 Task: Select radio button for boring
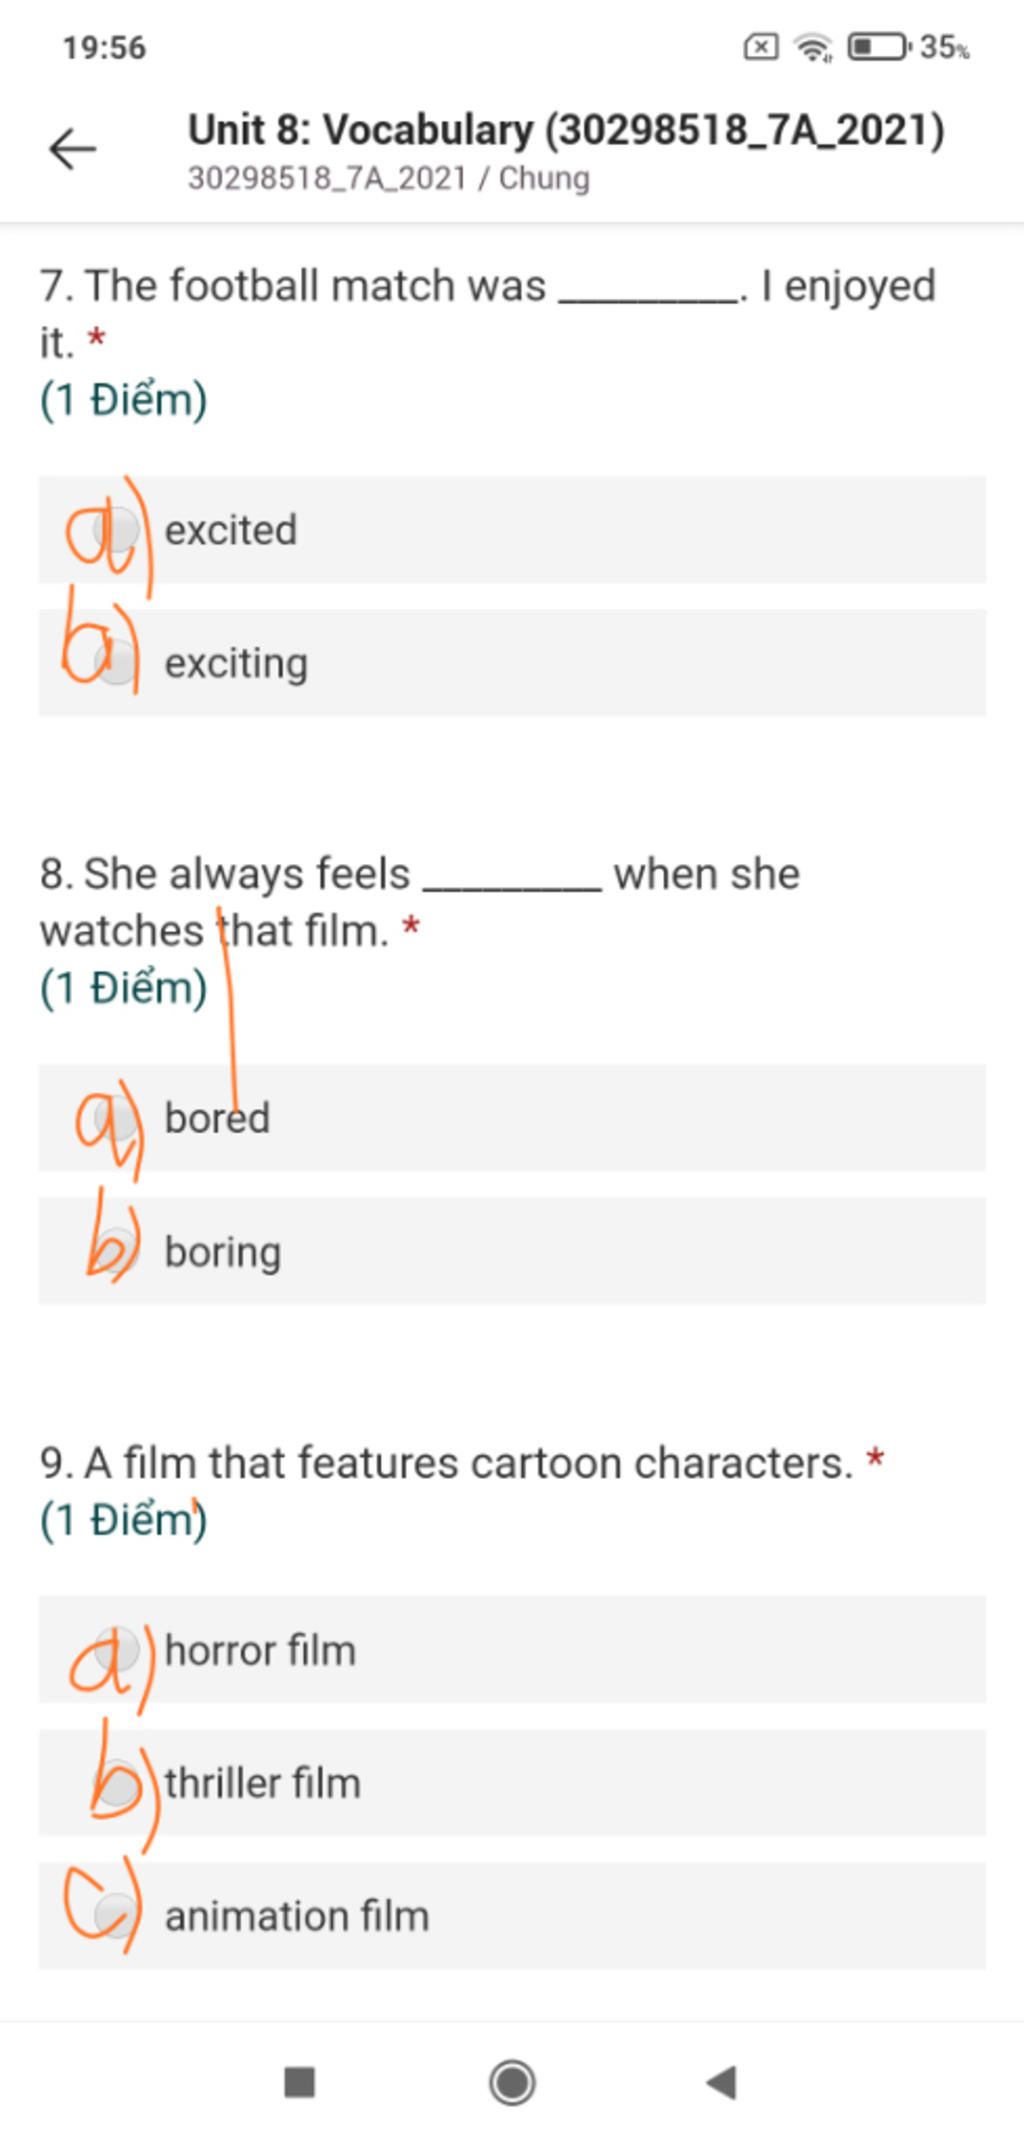point(116,1251)
